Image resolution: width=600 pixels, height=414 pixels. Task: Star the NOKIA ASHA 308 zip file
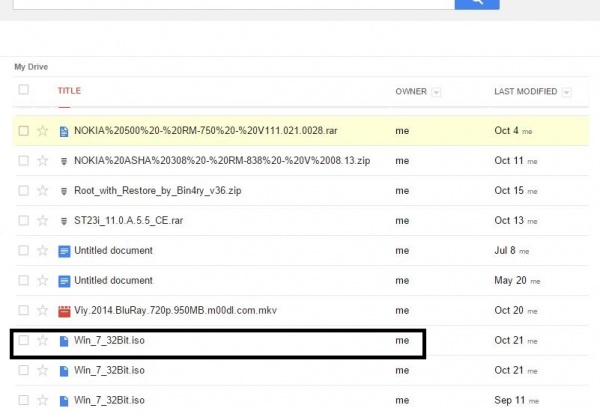42,161
